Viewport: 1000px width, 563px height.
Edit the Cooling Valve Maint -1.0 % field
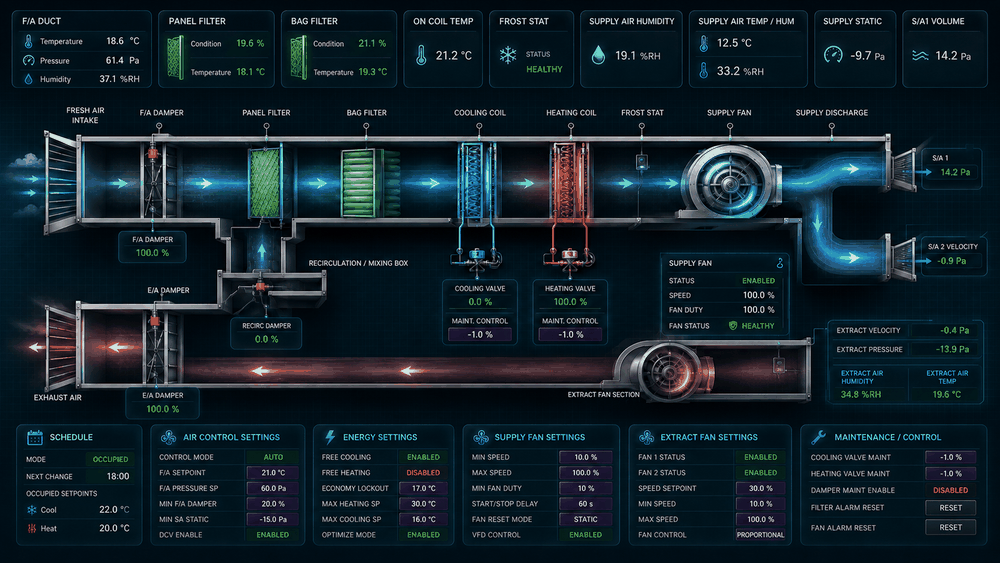pos(950,457)
